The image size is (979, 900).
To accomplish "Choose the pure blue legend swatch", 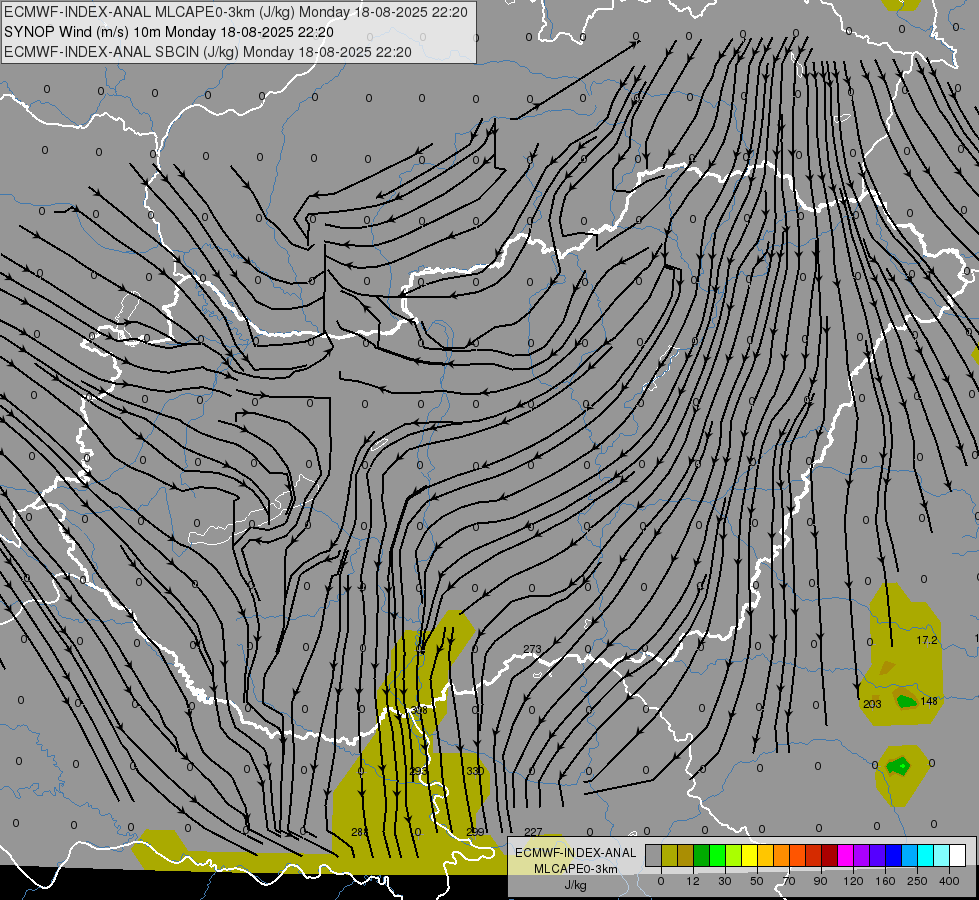I will coord(894,855).
